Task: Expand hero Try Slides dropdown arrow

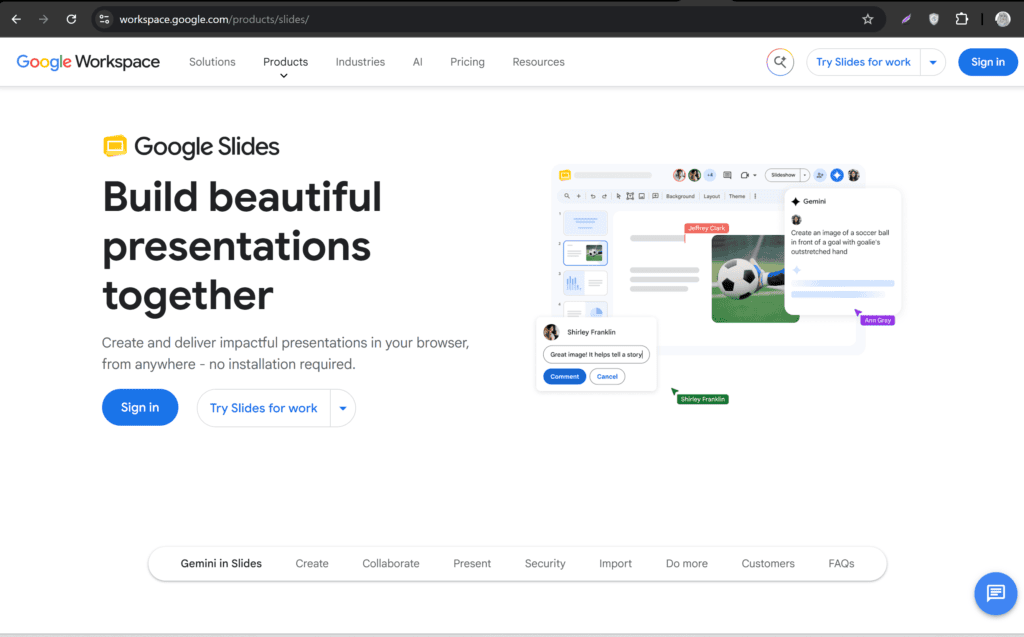Action: [x=343, y=408]
